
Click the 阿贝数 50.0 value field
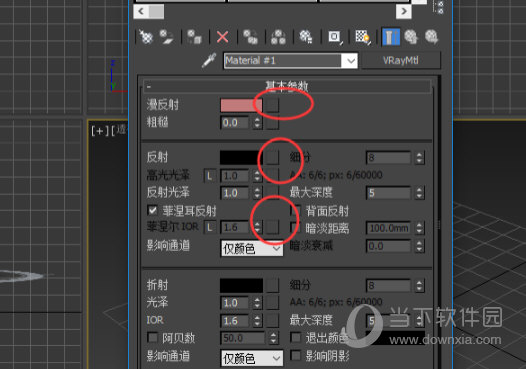click(243, 338)
